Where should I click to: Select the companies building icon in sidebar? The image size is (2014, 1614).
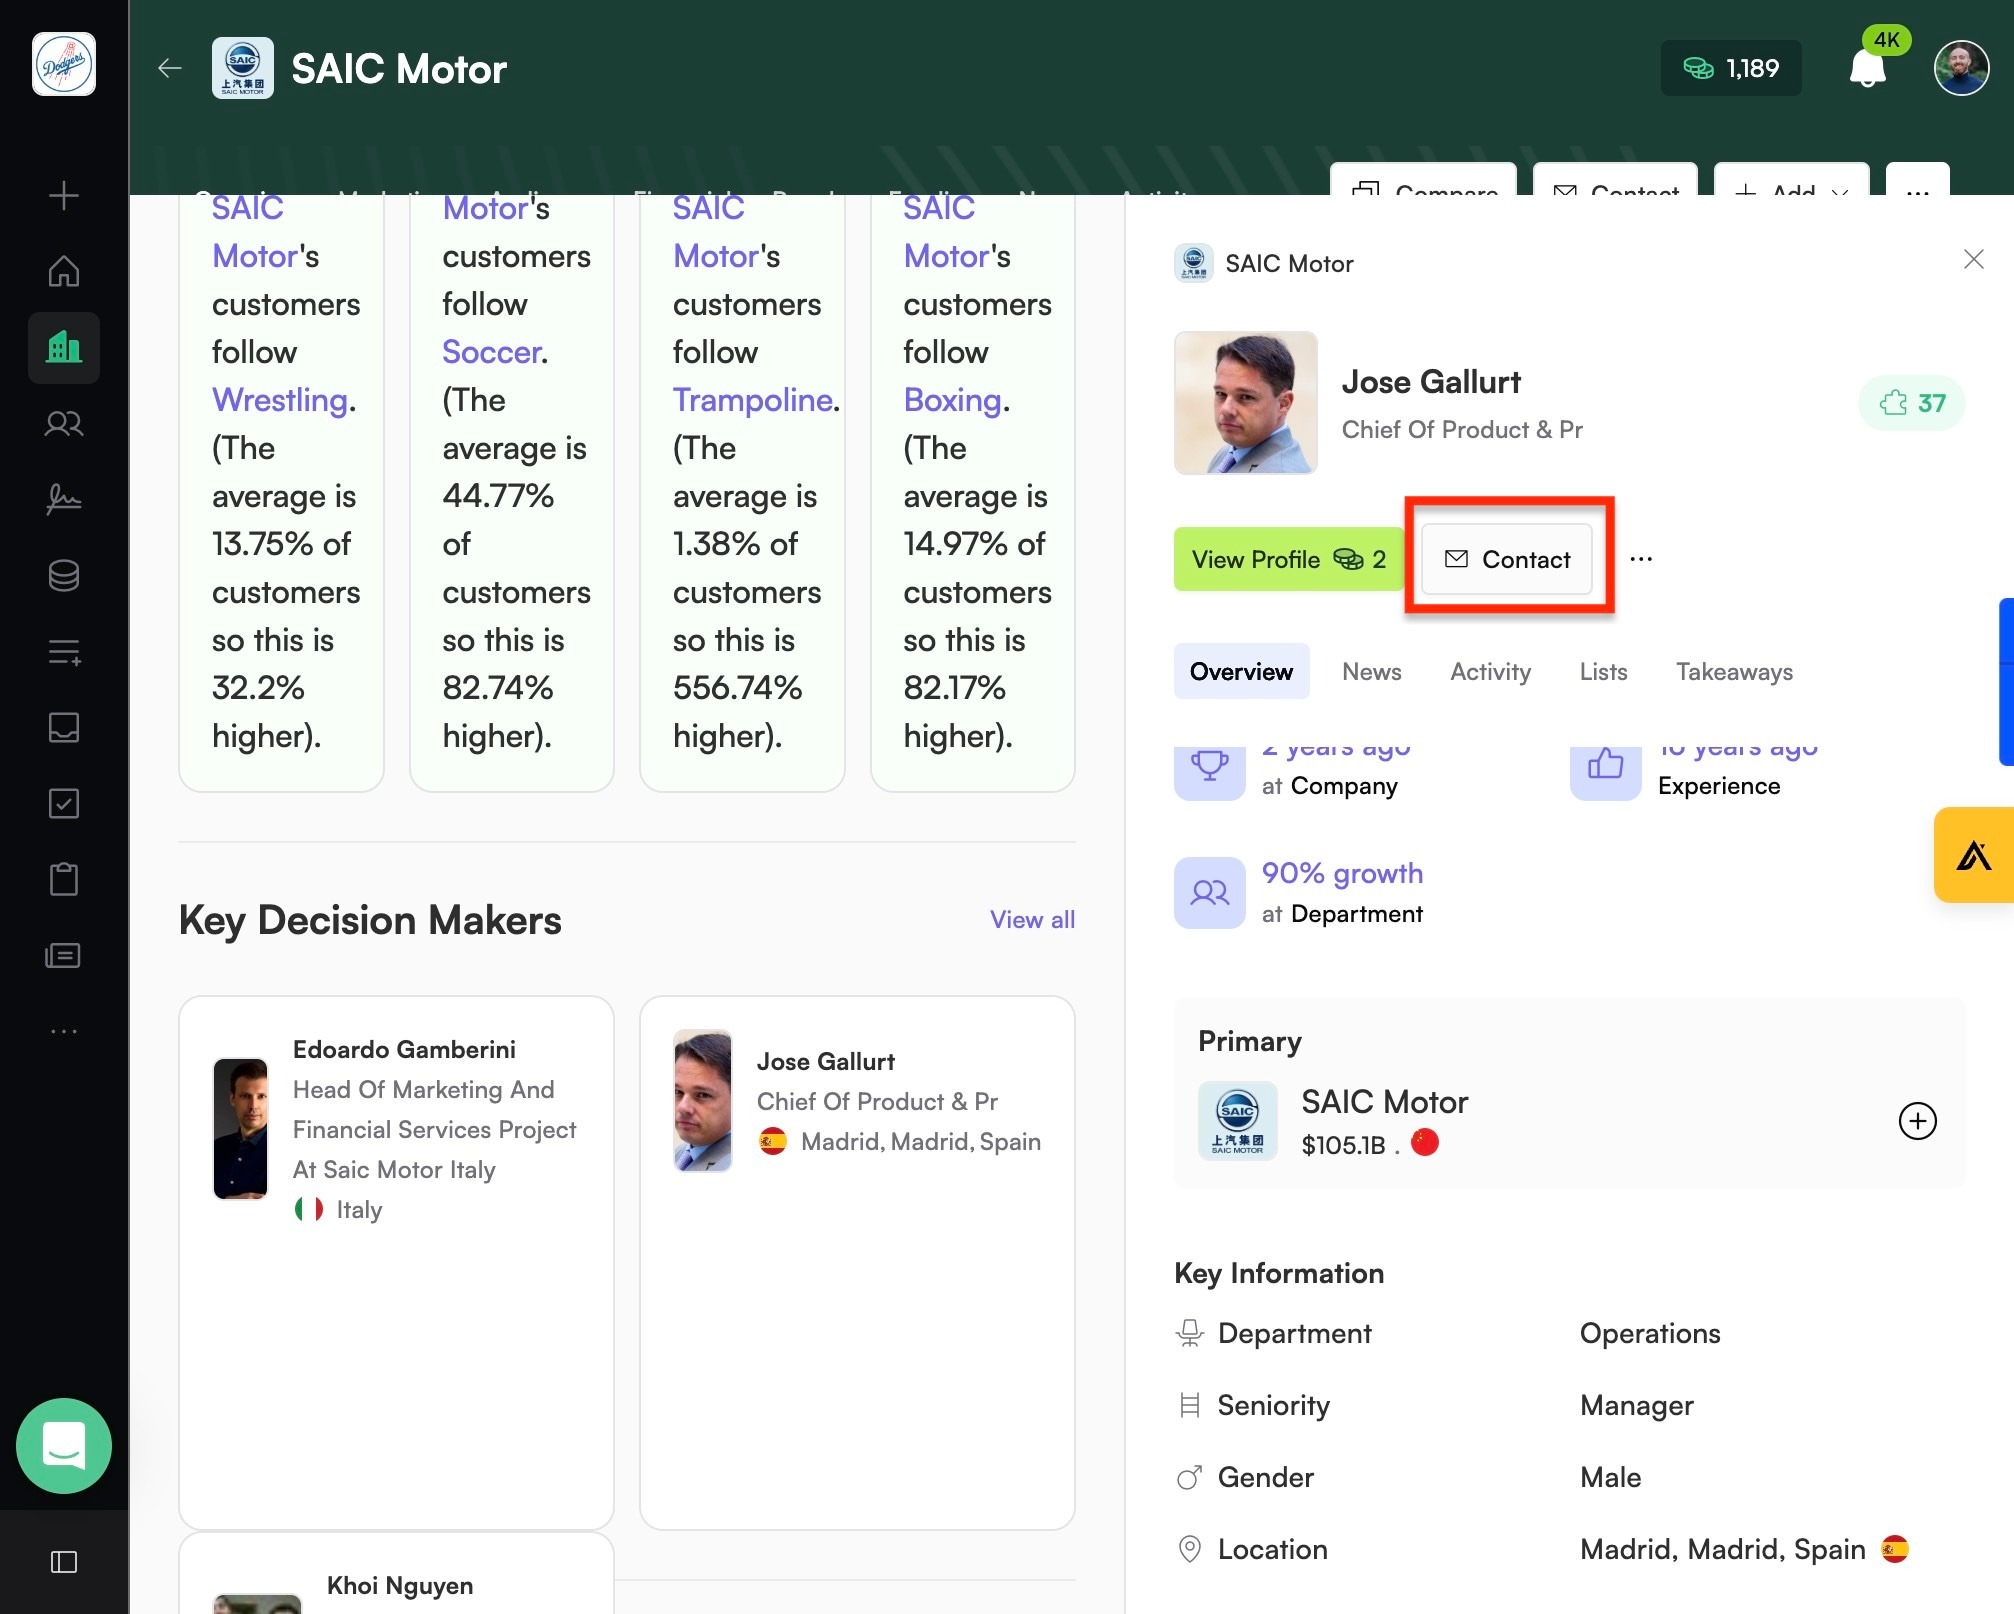[x=64, y=347]
